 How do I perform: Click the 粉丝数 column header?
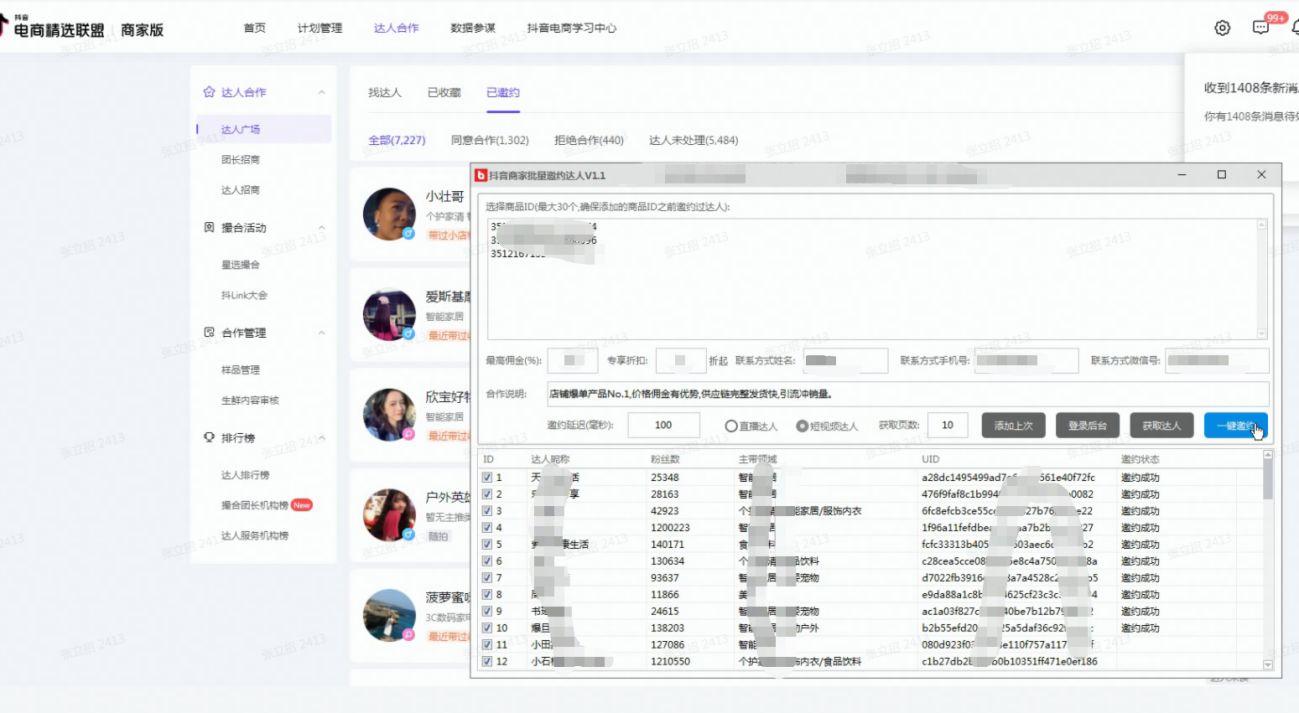click(665, 459)
